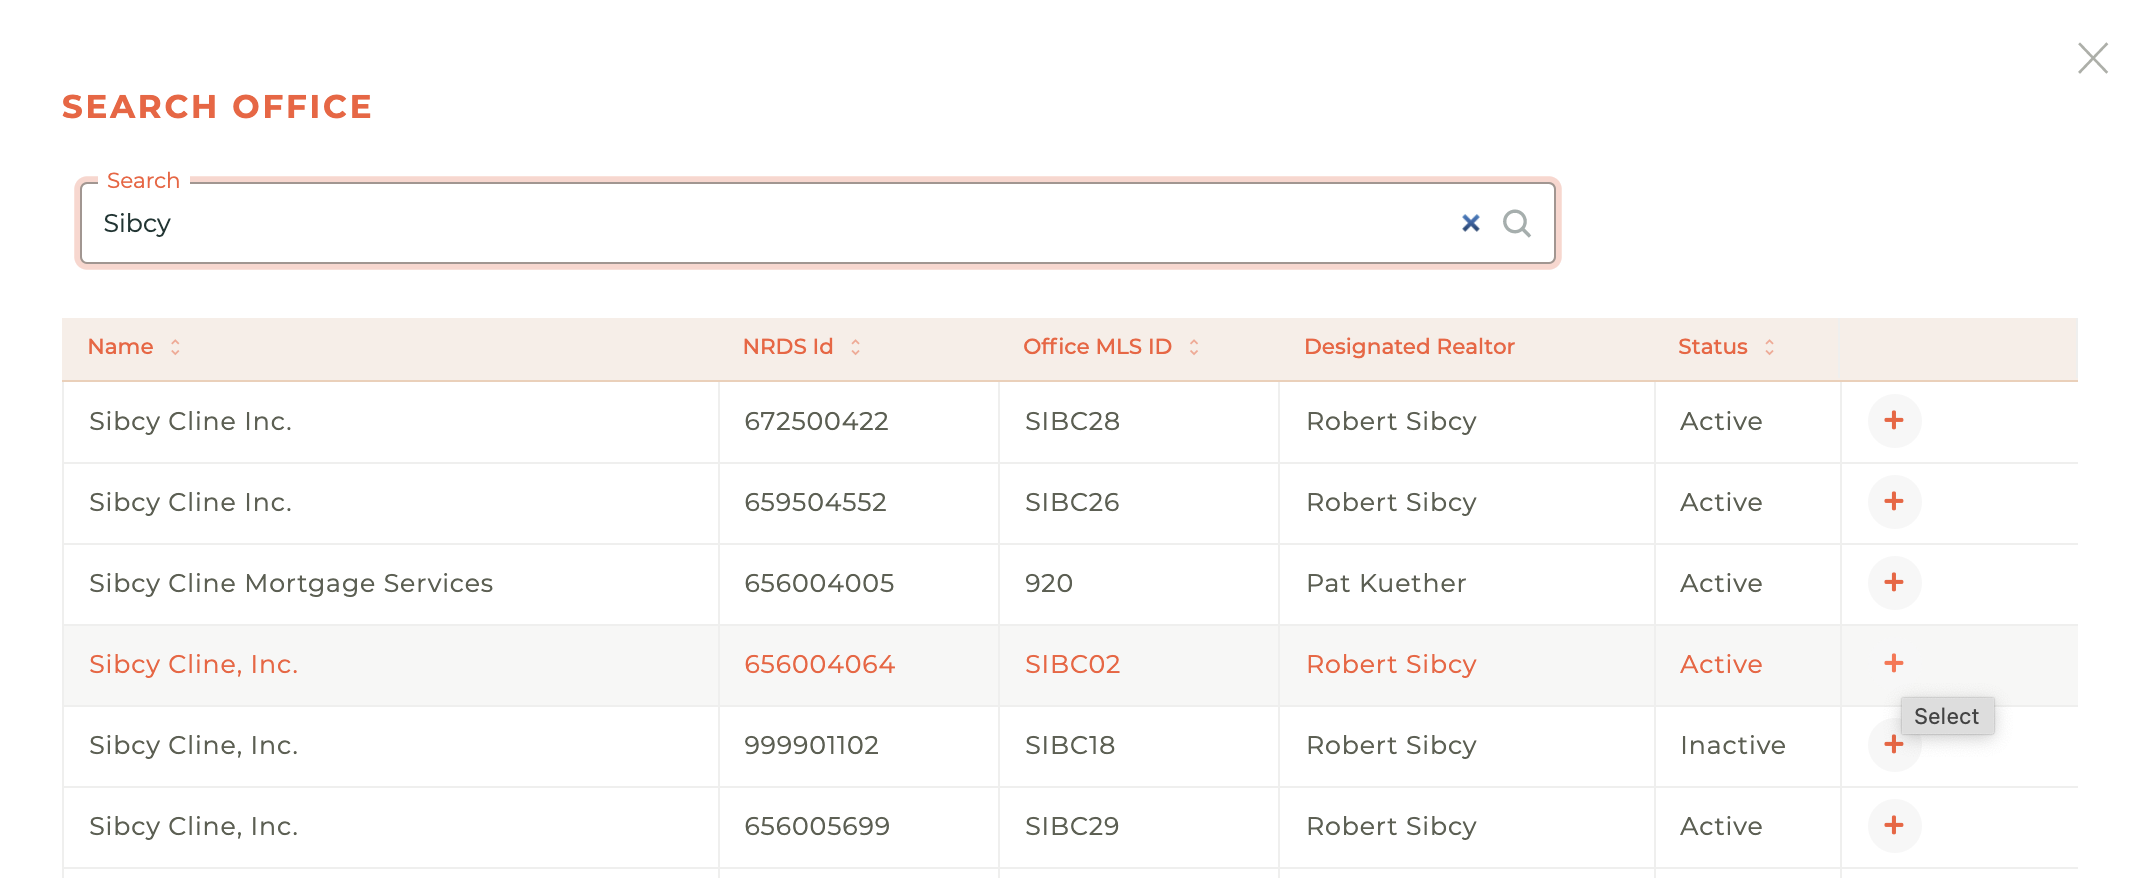Add office with MLS ID SIBC29
The image size is (2140, 878).
coord(1894,825)
